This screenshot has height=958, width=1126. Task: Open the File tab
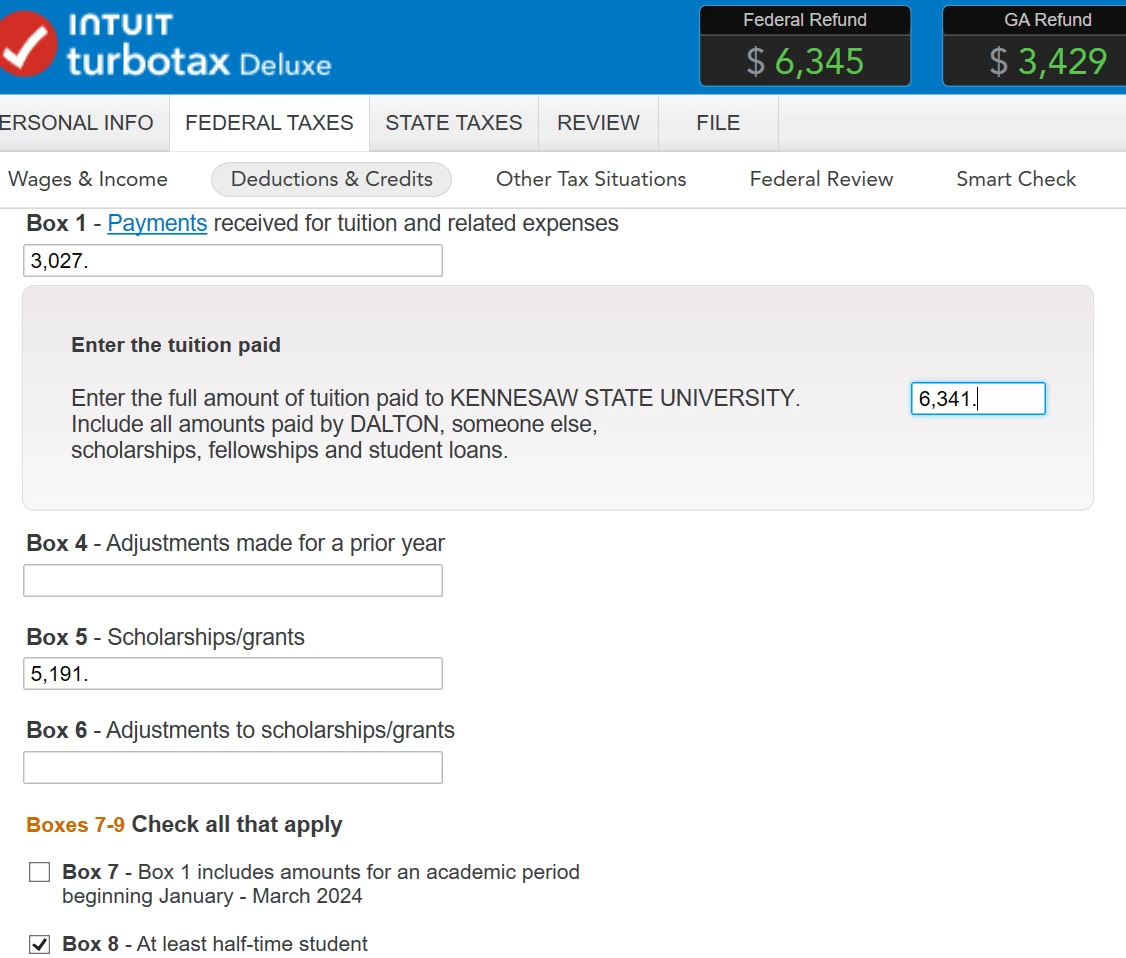click(x=718, y=123)
